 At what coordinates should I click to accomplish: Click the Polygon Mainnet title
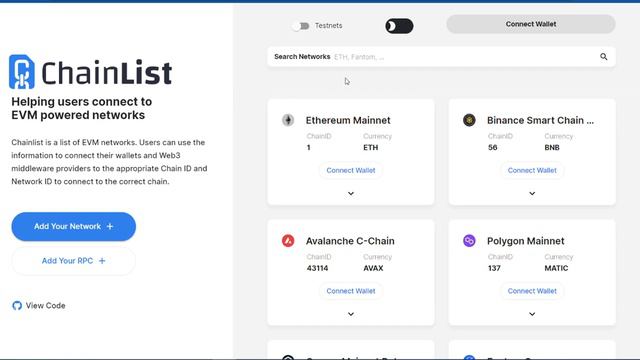click(x=526, y=241)
